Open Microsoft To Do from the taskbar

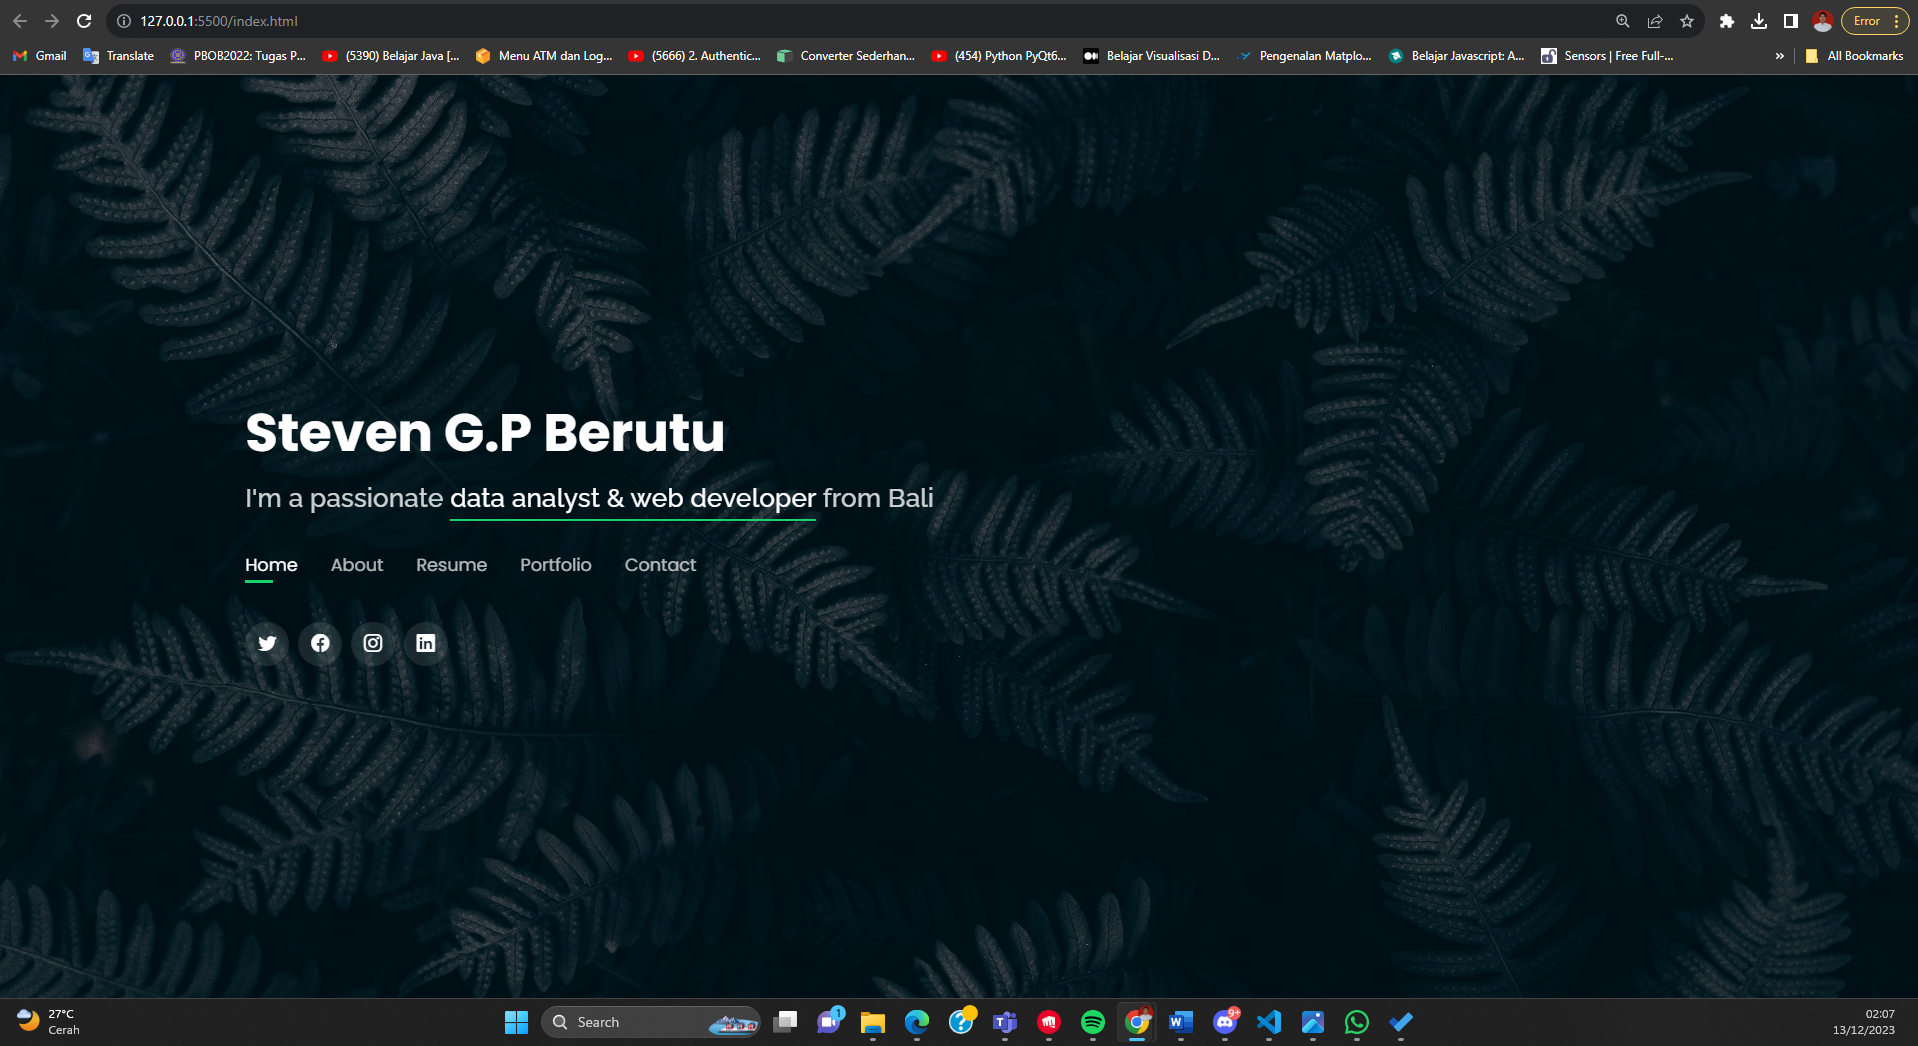(1399, 1022)
